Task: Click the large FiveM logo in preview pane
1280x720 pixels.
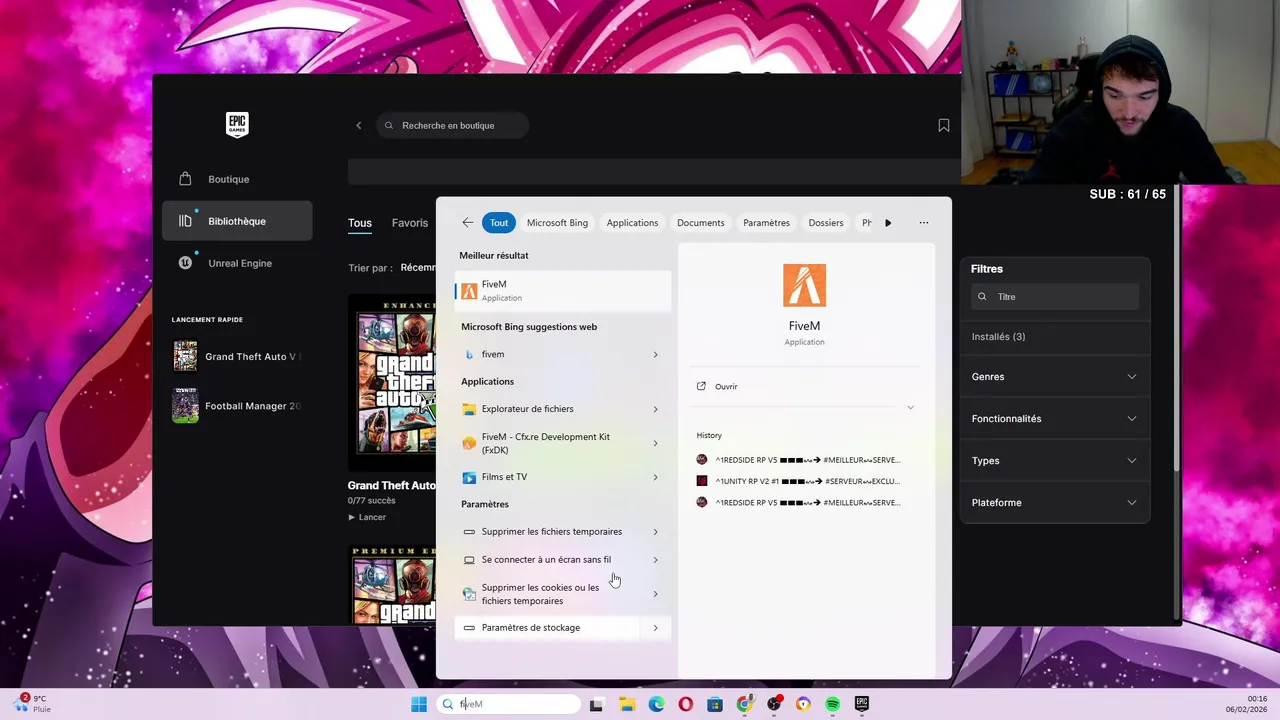Action: [x=804, y=285]
